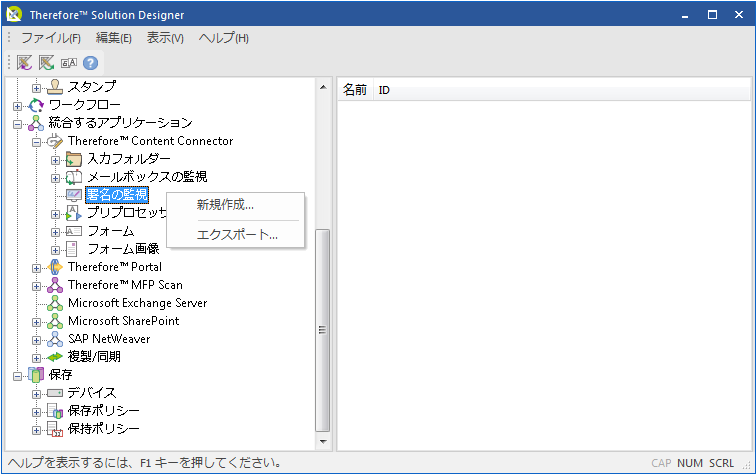The image size is (756, 474).
Task: Expand the フォーム node
Action: [55, 232]
